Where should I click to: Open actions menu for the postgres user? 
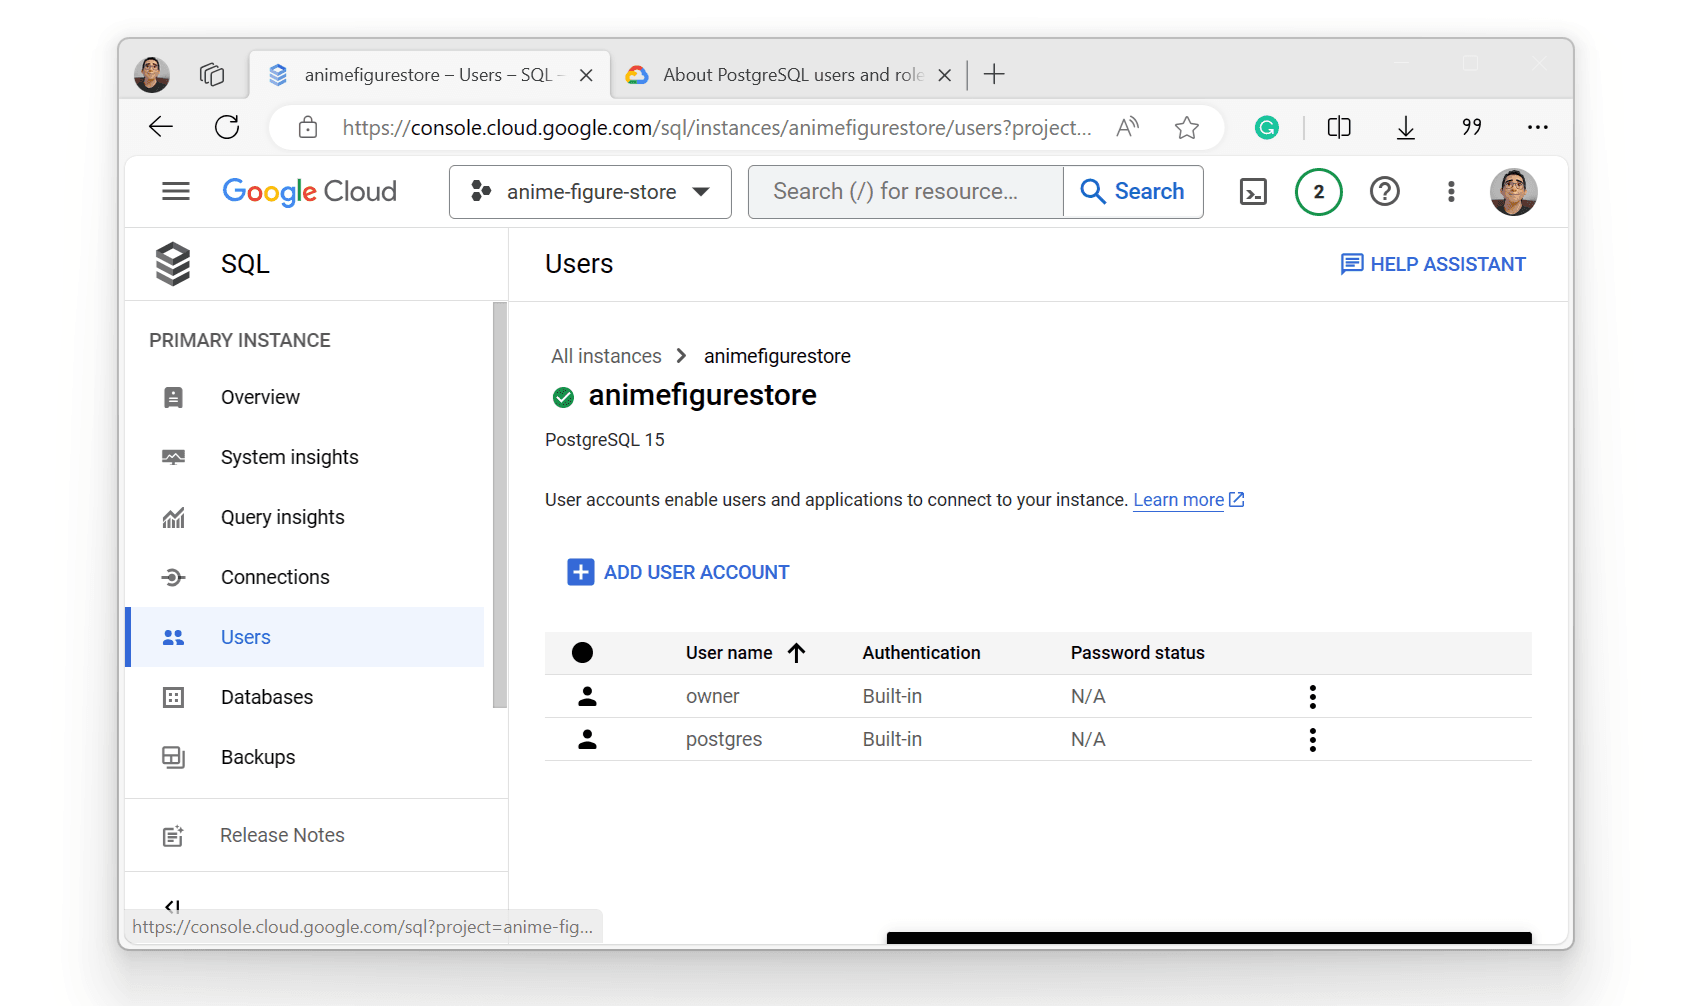[1313, 740]
